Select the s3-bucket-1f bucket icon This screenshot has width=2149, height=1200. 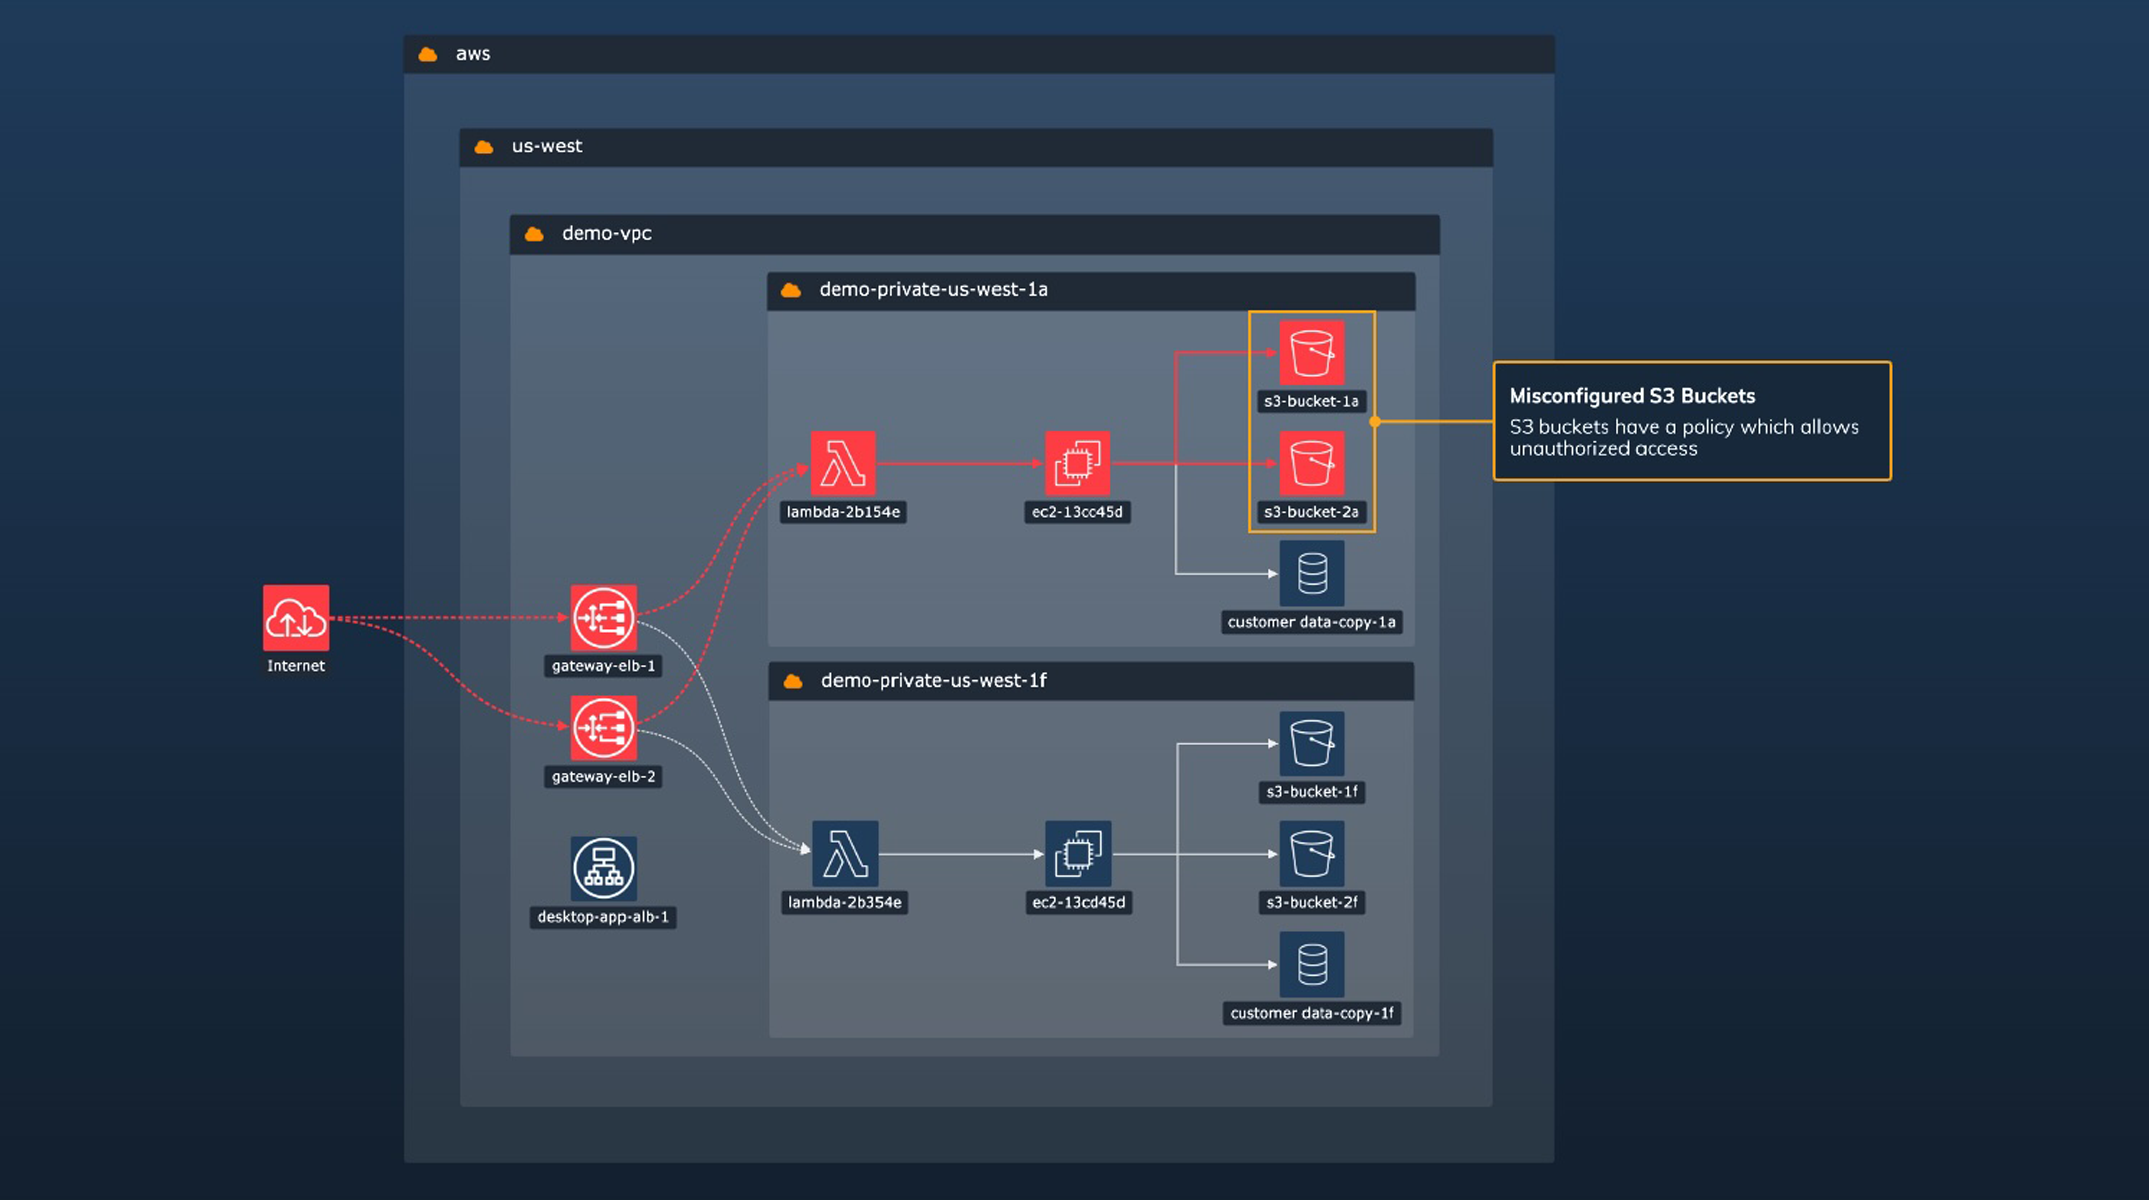pyautogui.click(x=1311, y=743)
